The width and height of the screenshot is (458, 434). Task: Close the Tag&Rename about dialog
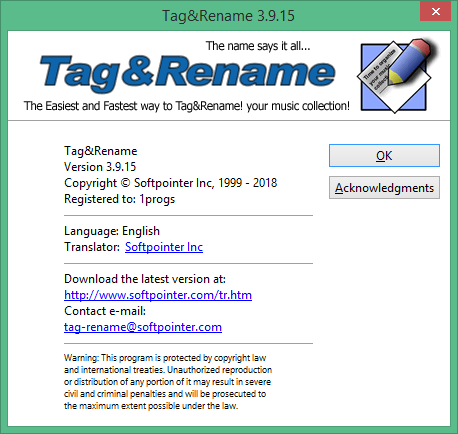tap(435, 12)
